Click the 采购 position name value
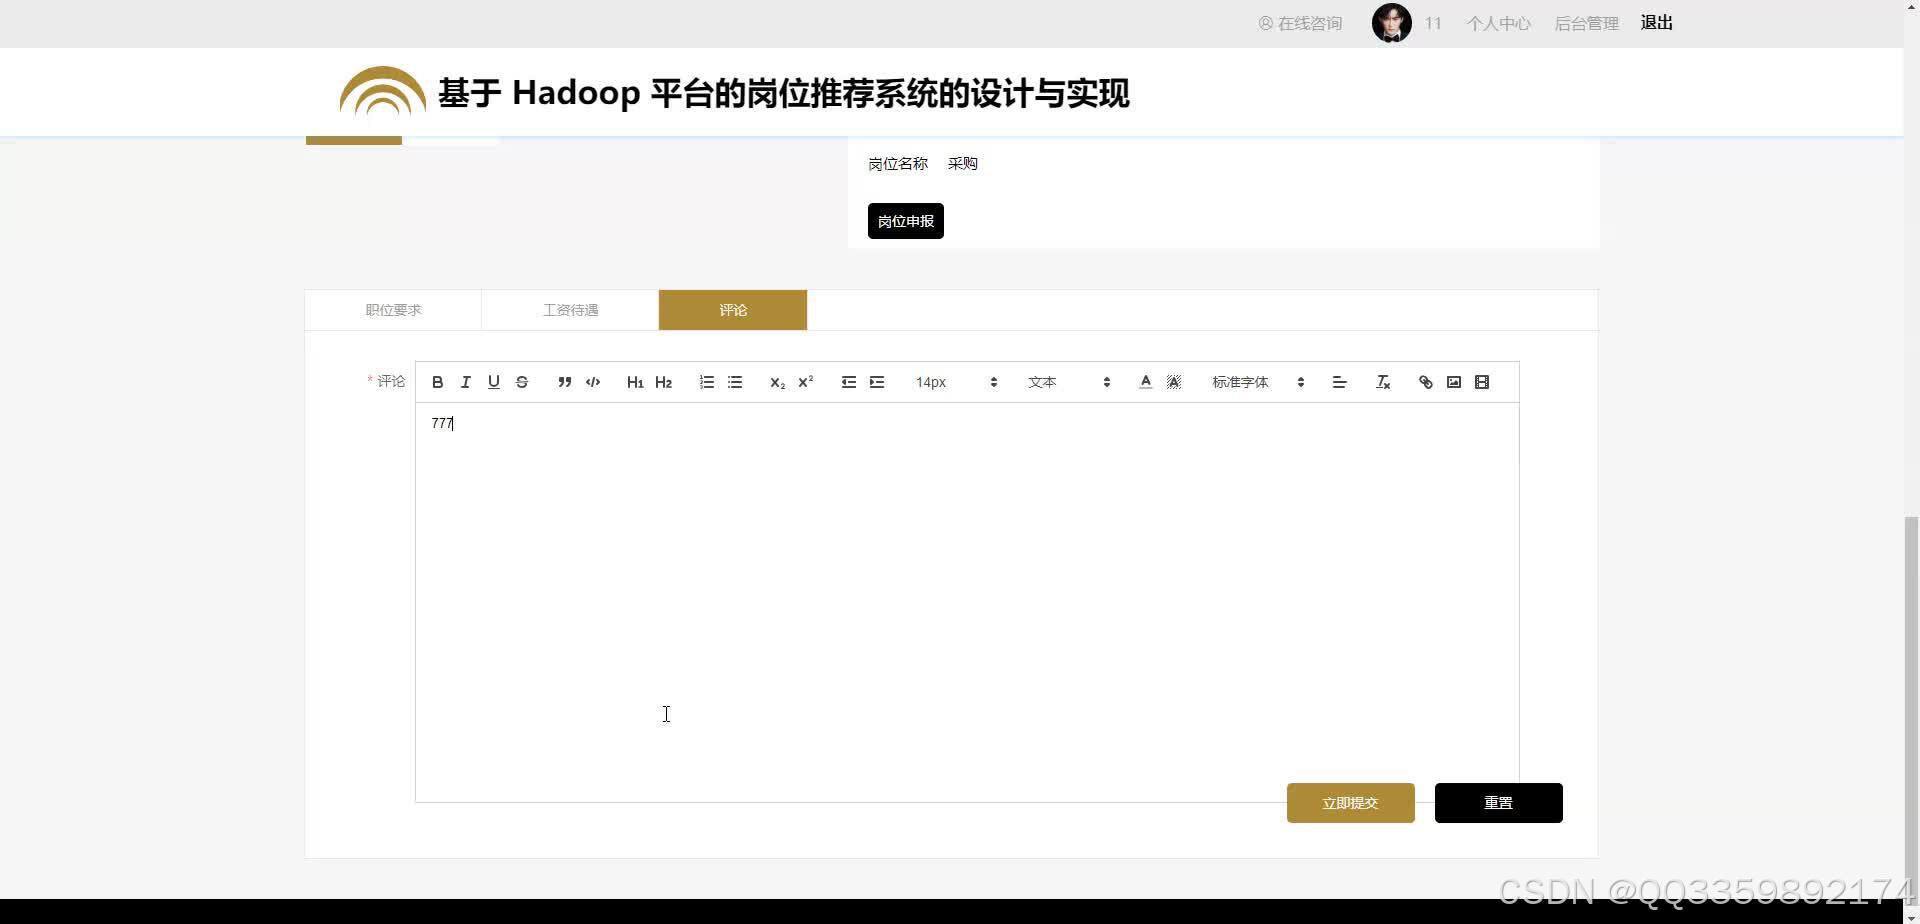The image size is (1920, 924). click(963, 164)
